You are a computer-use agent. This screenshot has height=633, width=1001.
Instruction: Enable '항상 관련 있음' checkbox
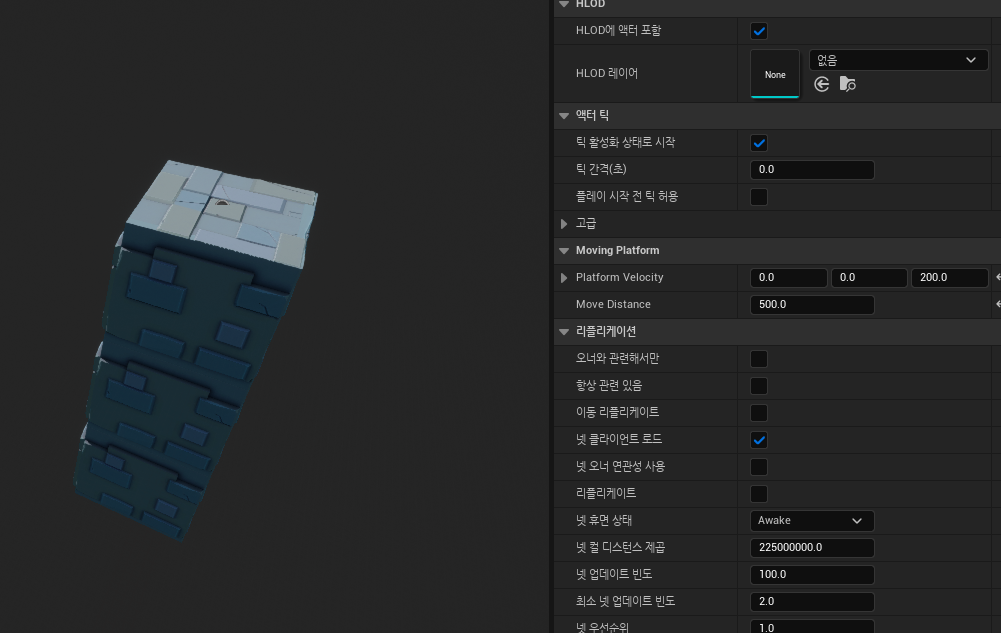click(x=758, y=385)
